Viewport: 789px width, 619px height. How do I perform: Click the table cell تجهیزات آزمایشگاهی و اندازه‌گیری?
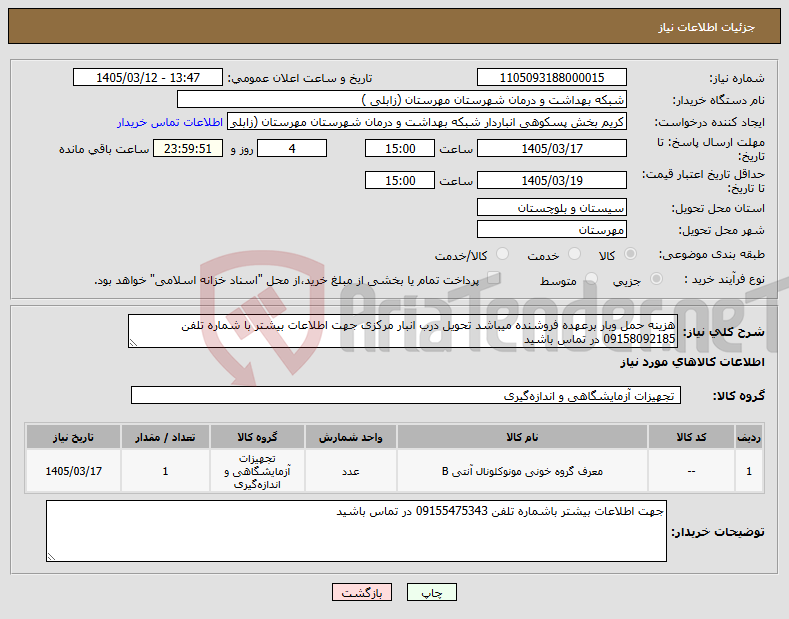(x=257, y=472)
